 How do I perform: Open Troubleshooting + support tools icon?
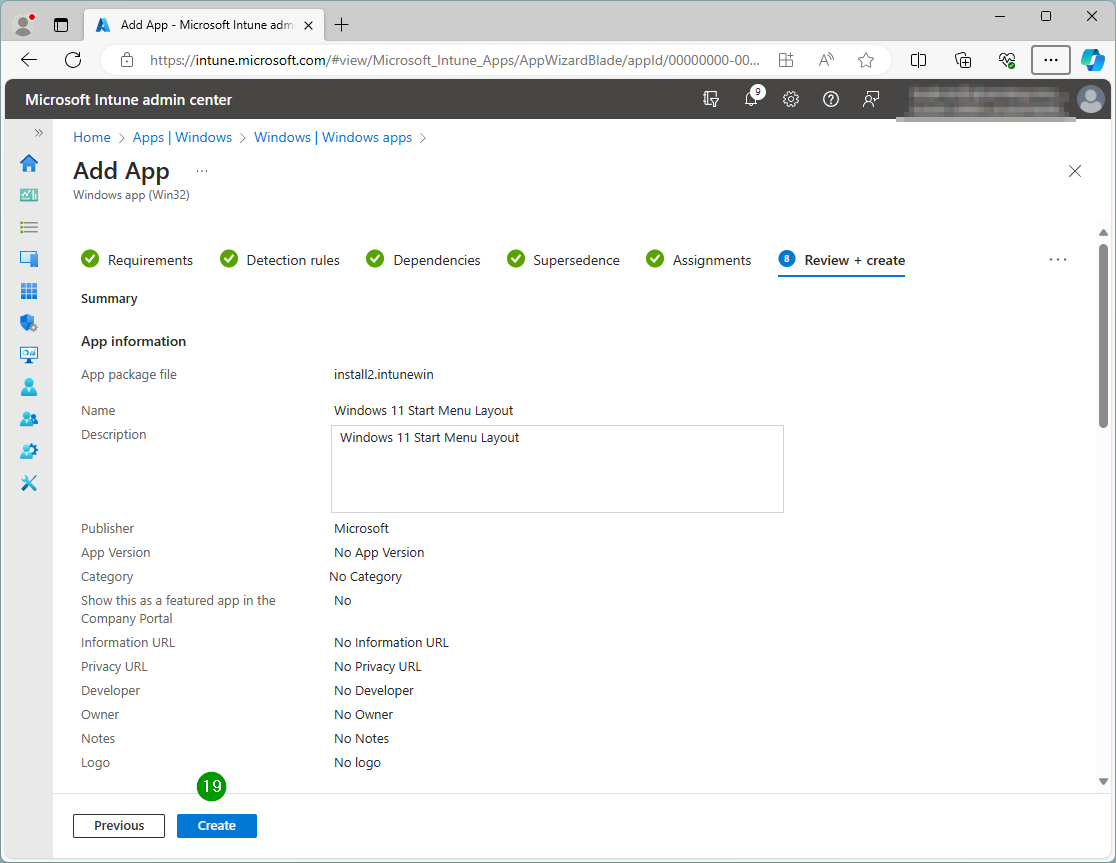tap(29, 483)
